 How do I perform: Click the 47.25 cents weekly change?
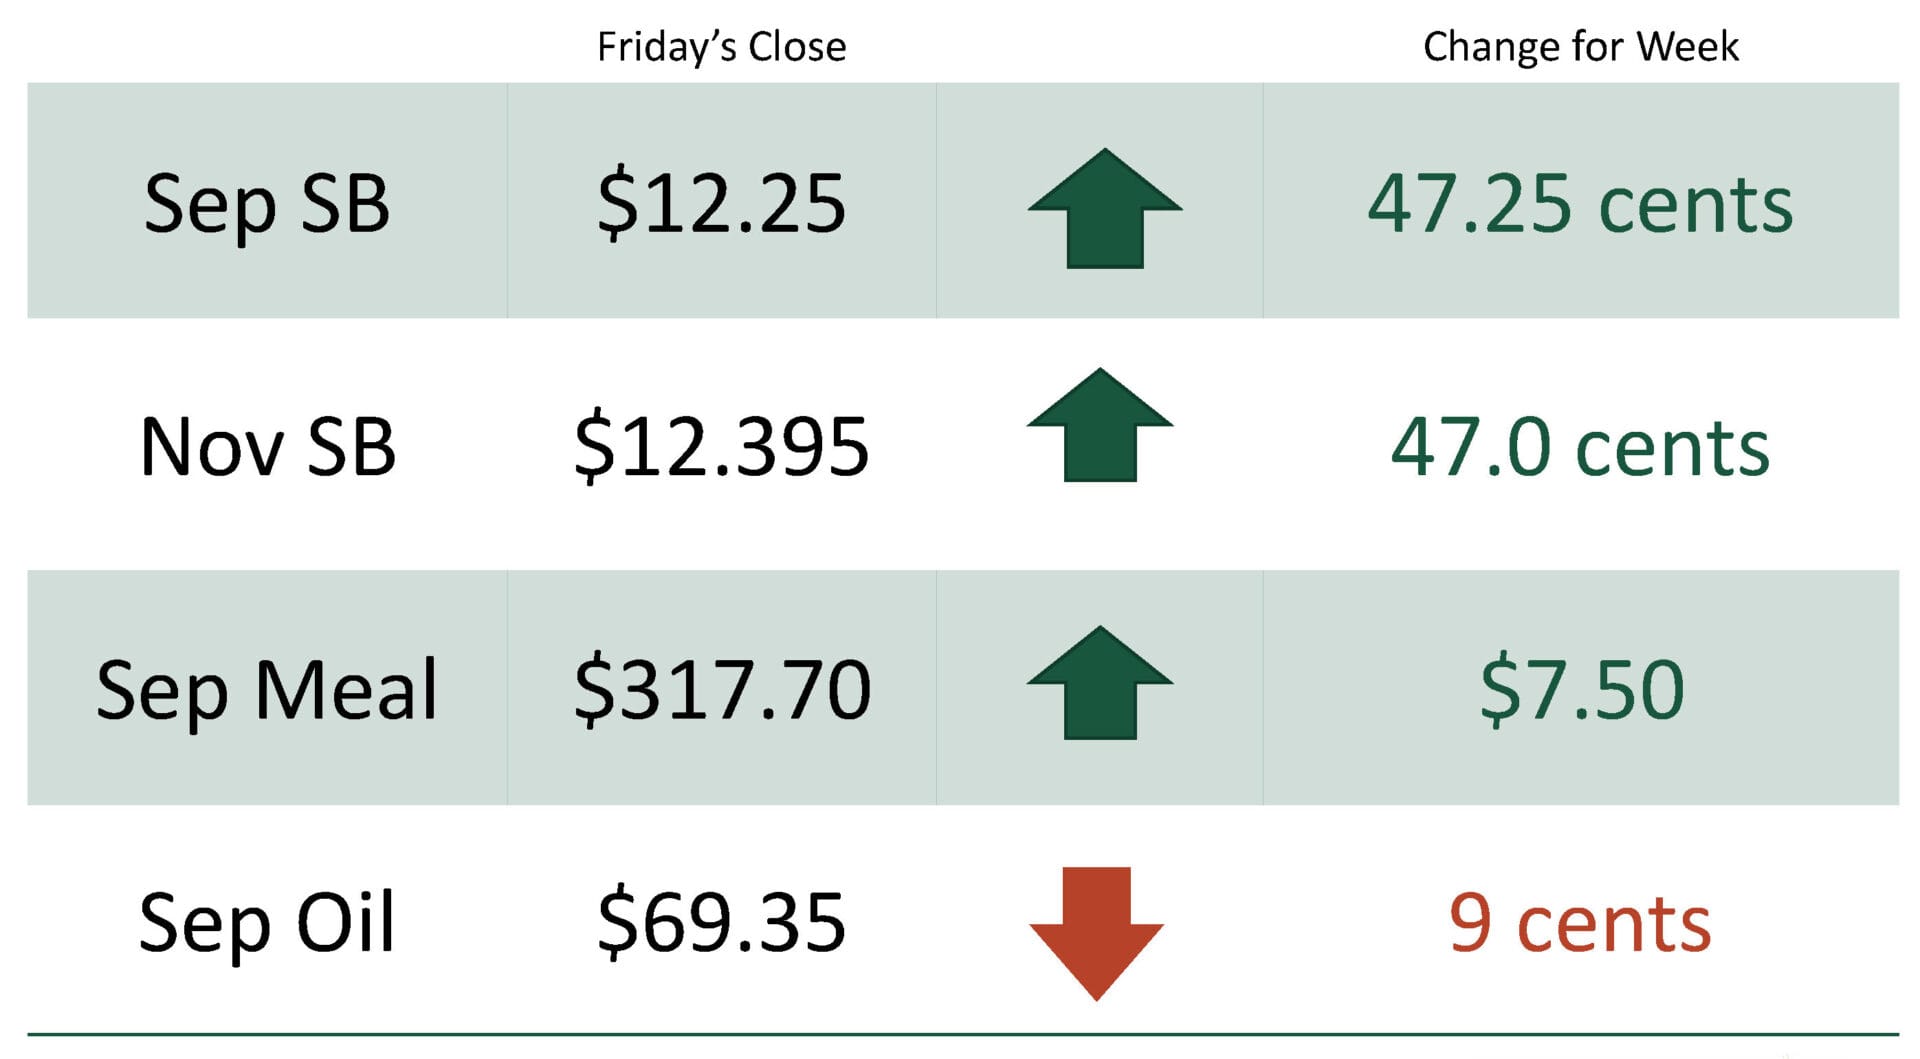click(x=1581, y=204)
